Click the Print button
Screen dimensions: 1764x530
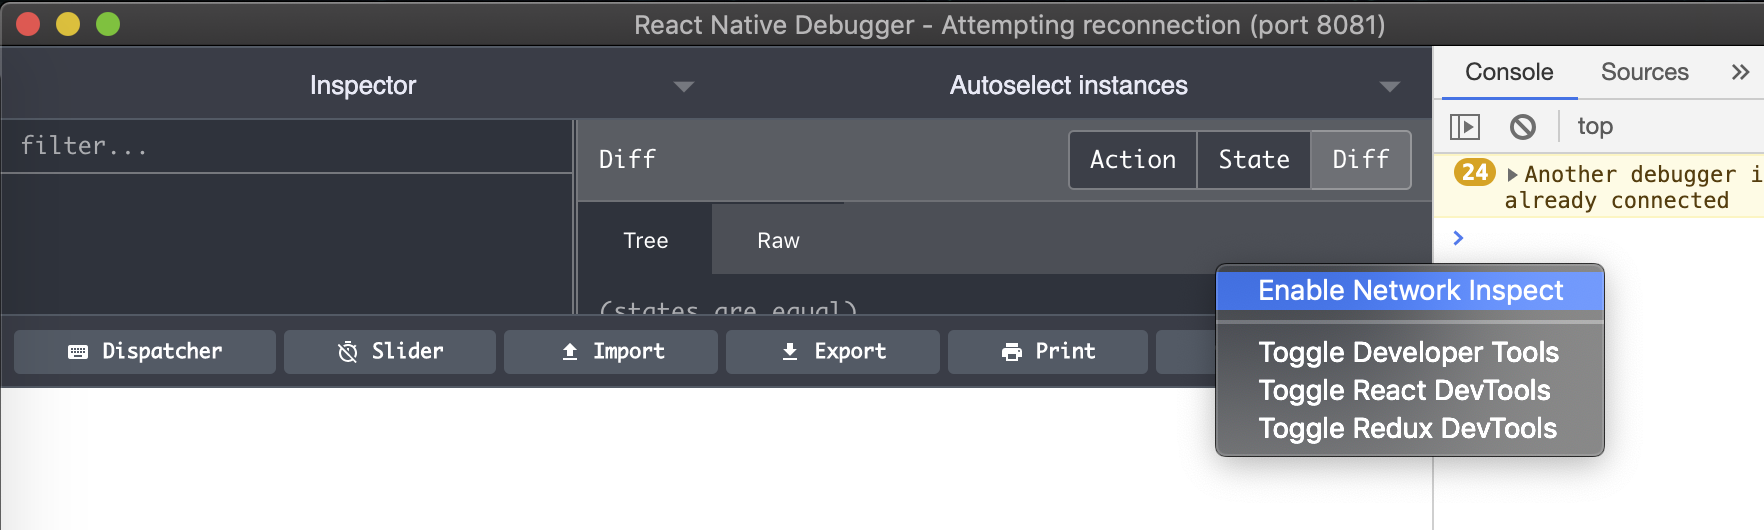[x=1048, y=352]
